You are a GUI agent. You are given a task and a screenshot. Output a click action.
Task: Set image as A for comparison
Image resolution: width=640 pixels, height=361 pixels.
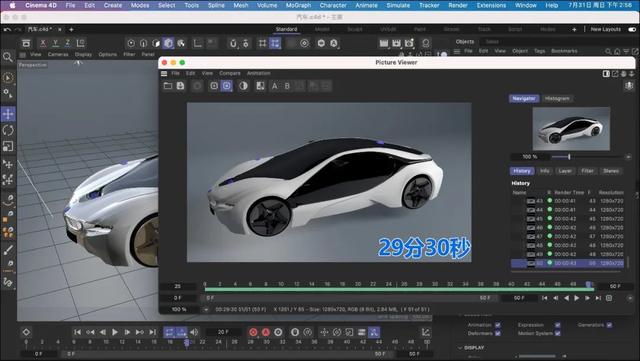coord(275,86)
